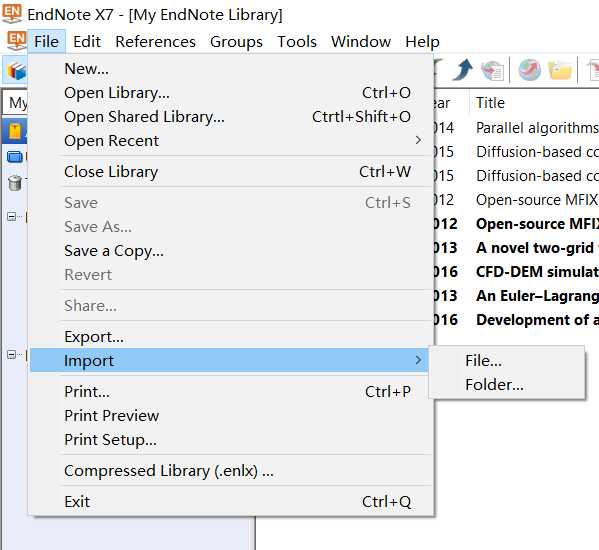Click the blue up arrow toolbar icon
Image resolution: width=599 pixels, height=550 pixels.
pos(462,70)
